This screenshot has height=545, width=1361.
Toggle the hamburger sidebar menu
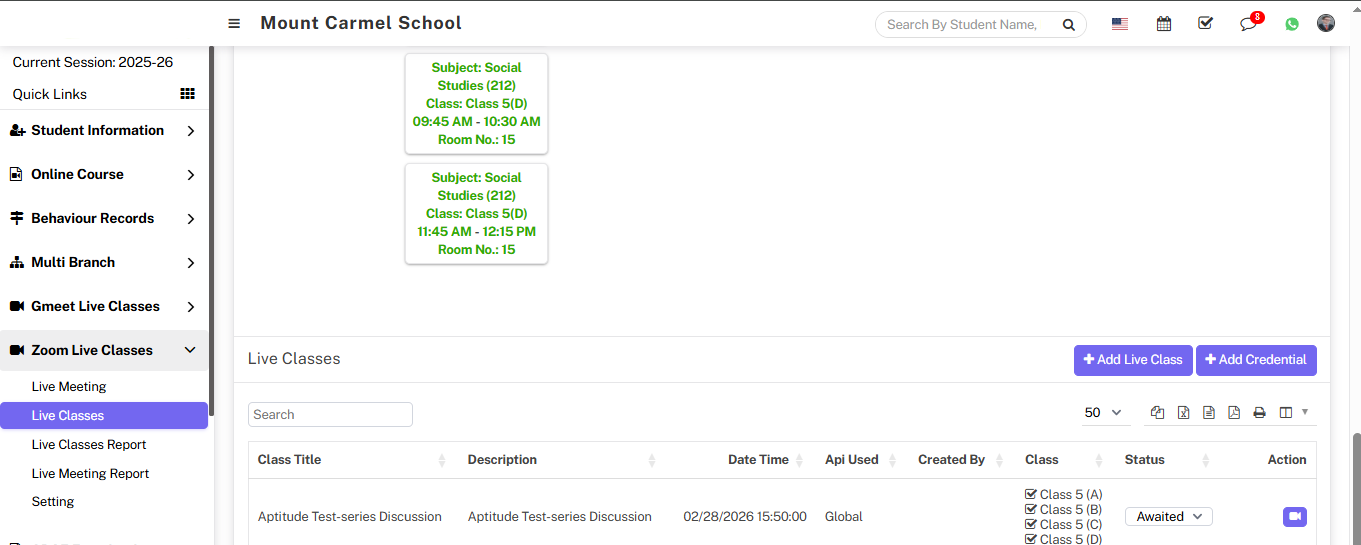pos(234,23)
